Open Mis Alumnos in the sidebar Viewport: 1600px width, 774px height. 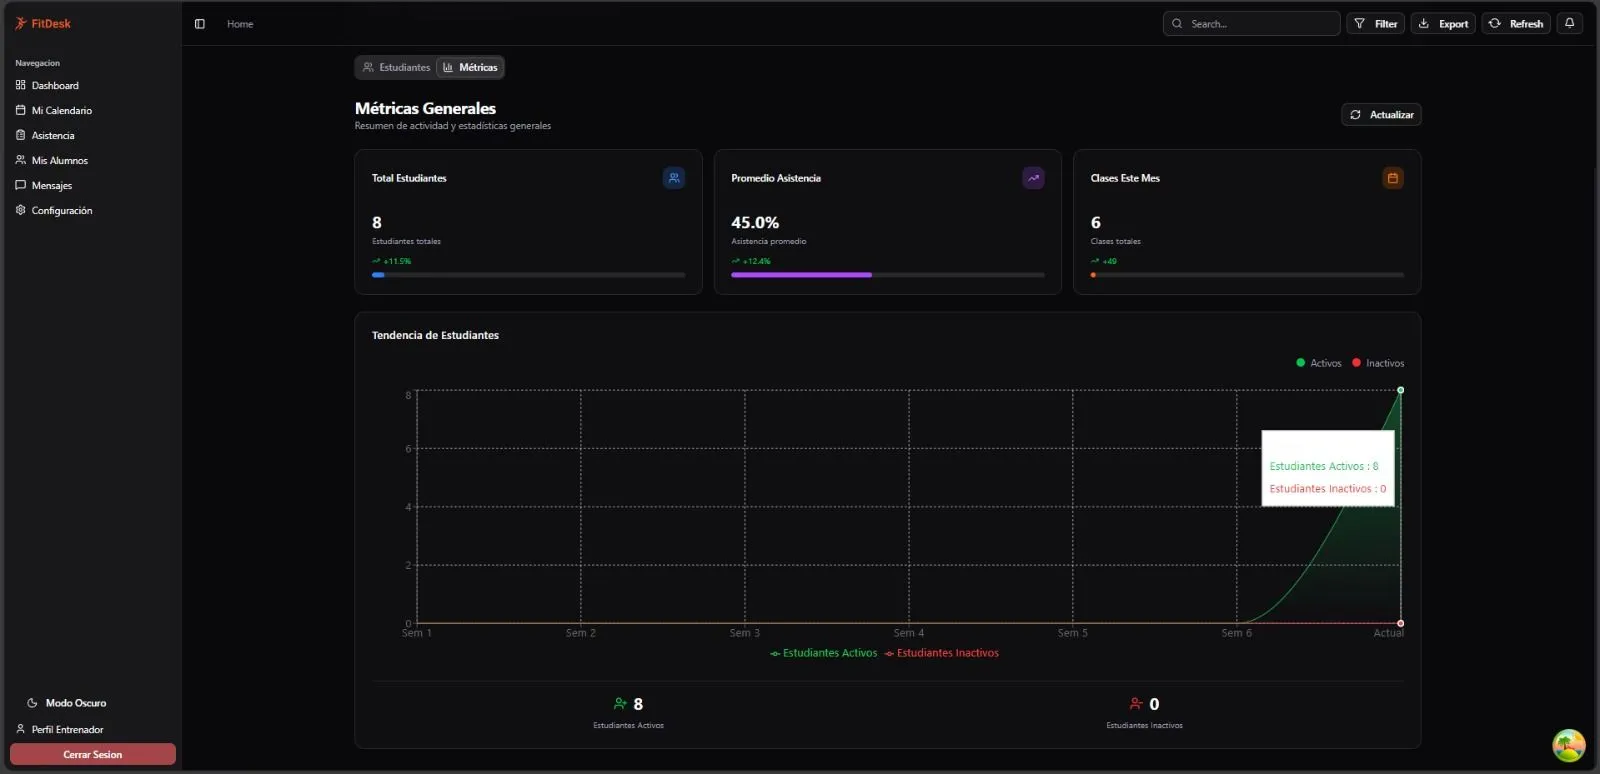tap(59, 160)
